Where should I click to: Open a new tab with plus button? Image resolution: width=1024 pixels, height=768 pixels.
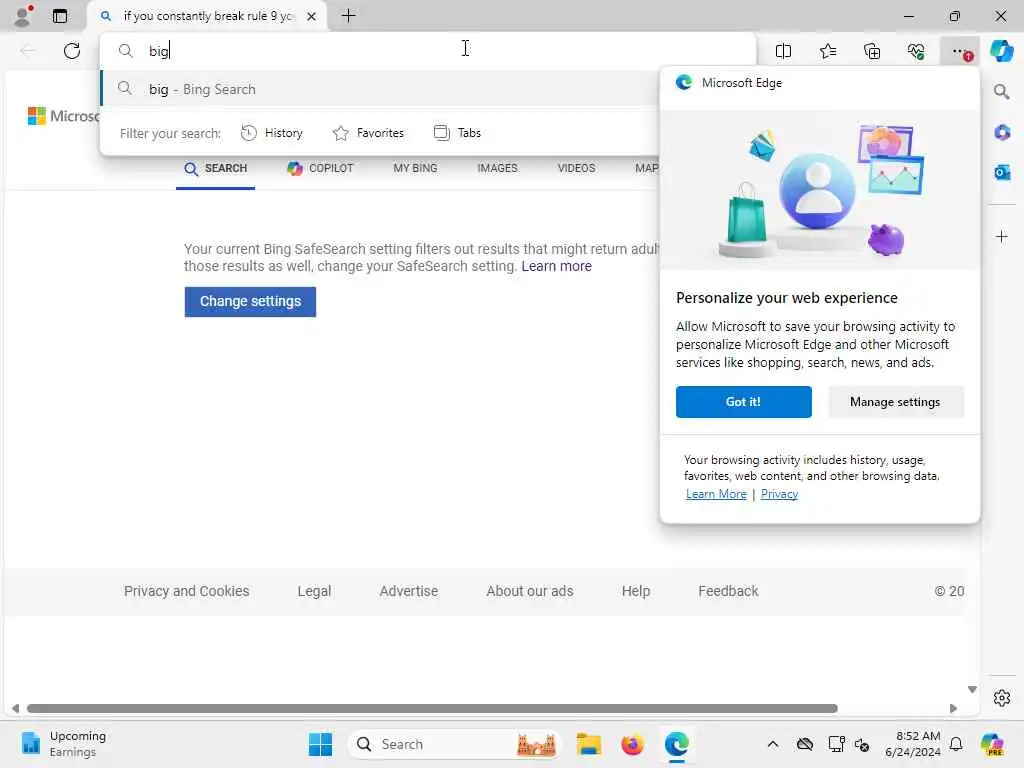click(349, 16)
